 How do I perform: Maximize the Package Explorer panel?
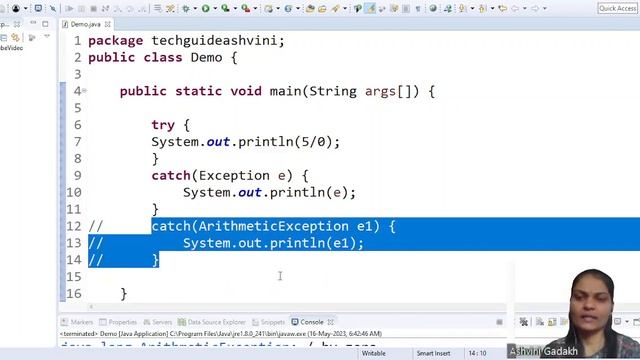click(45, 24)
